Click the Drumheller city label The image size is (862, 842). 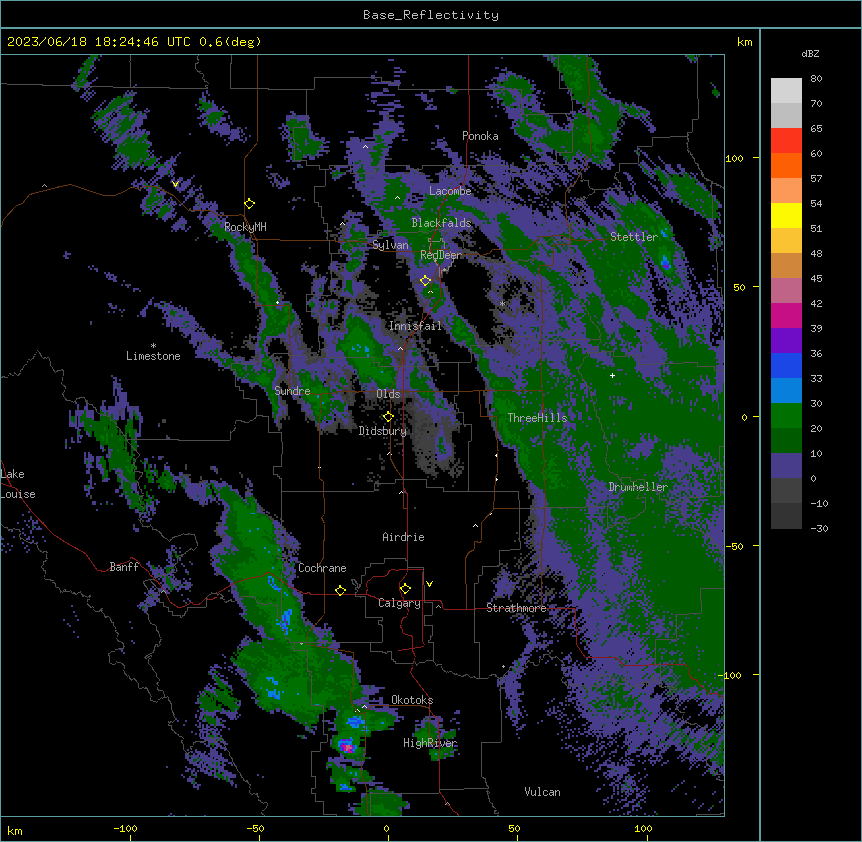[x=638, y=487]
